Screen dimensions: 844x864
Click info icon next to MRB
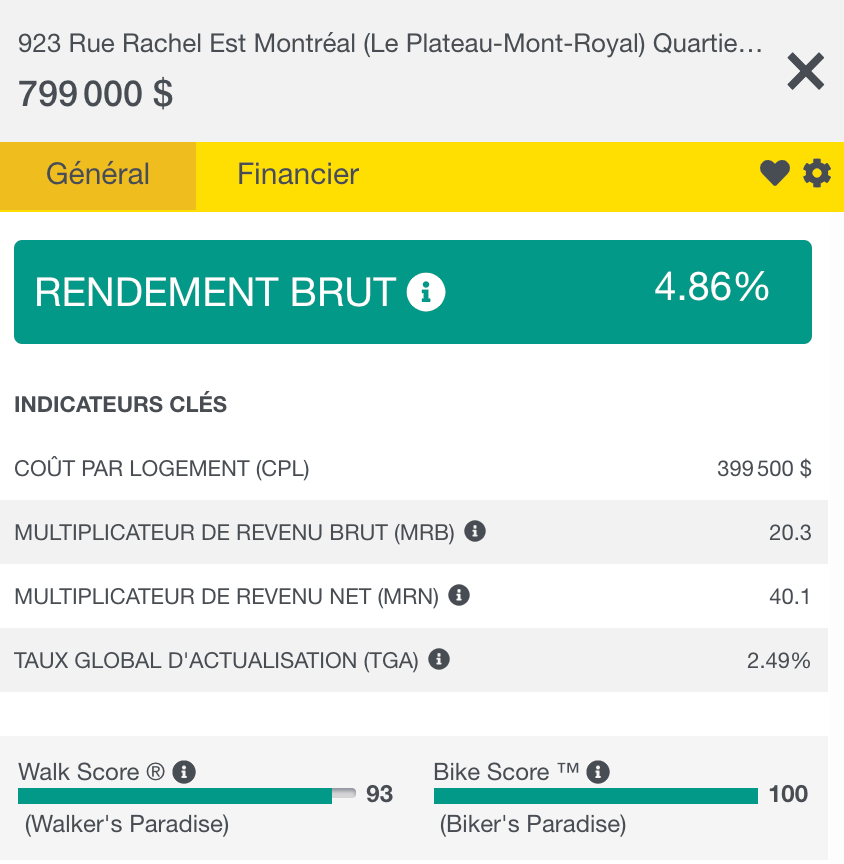coord(476,531)
